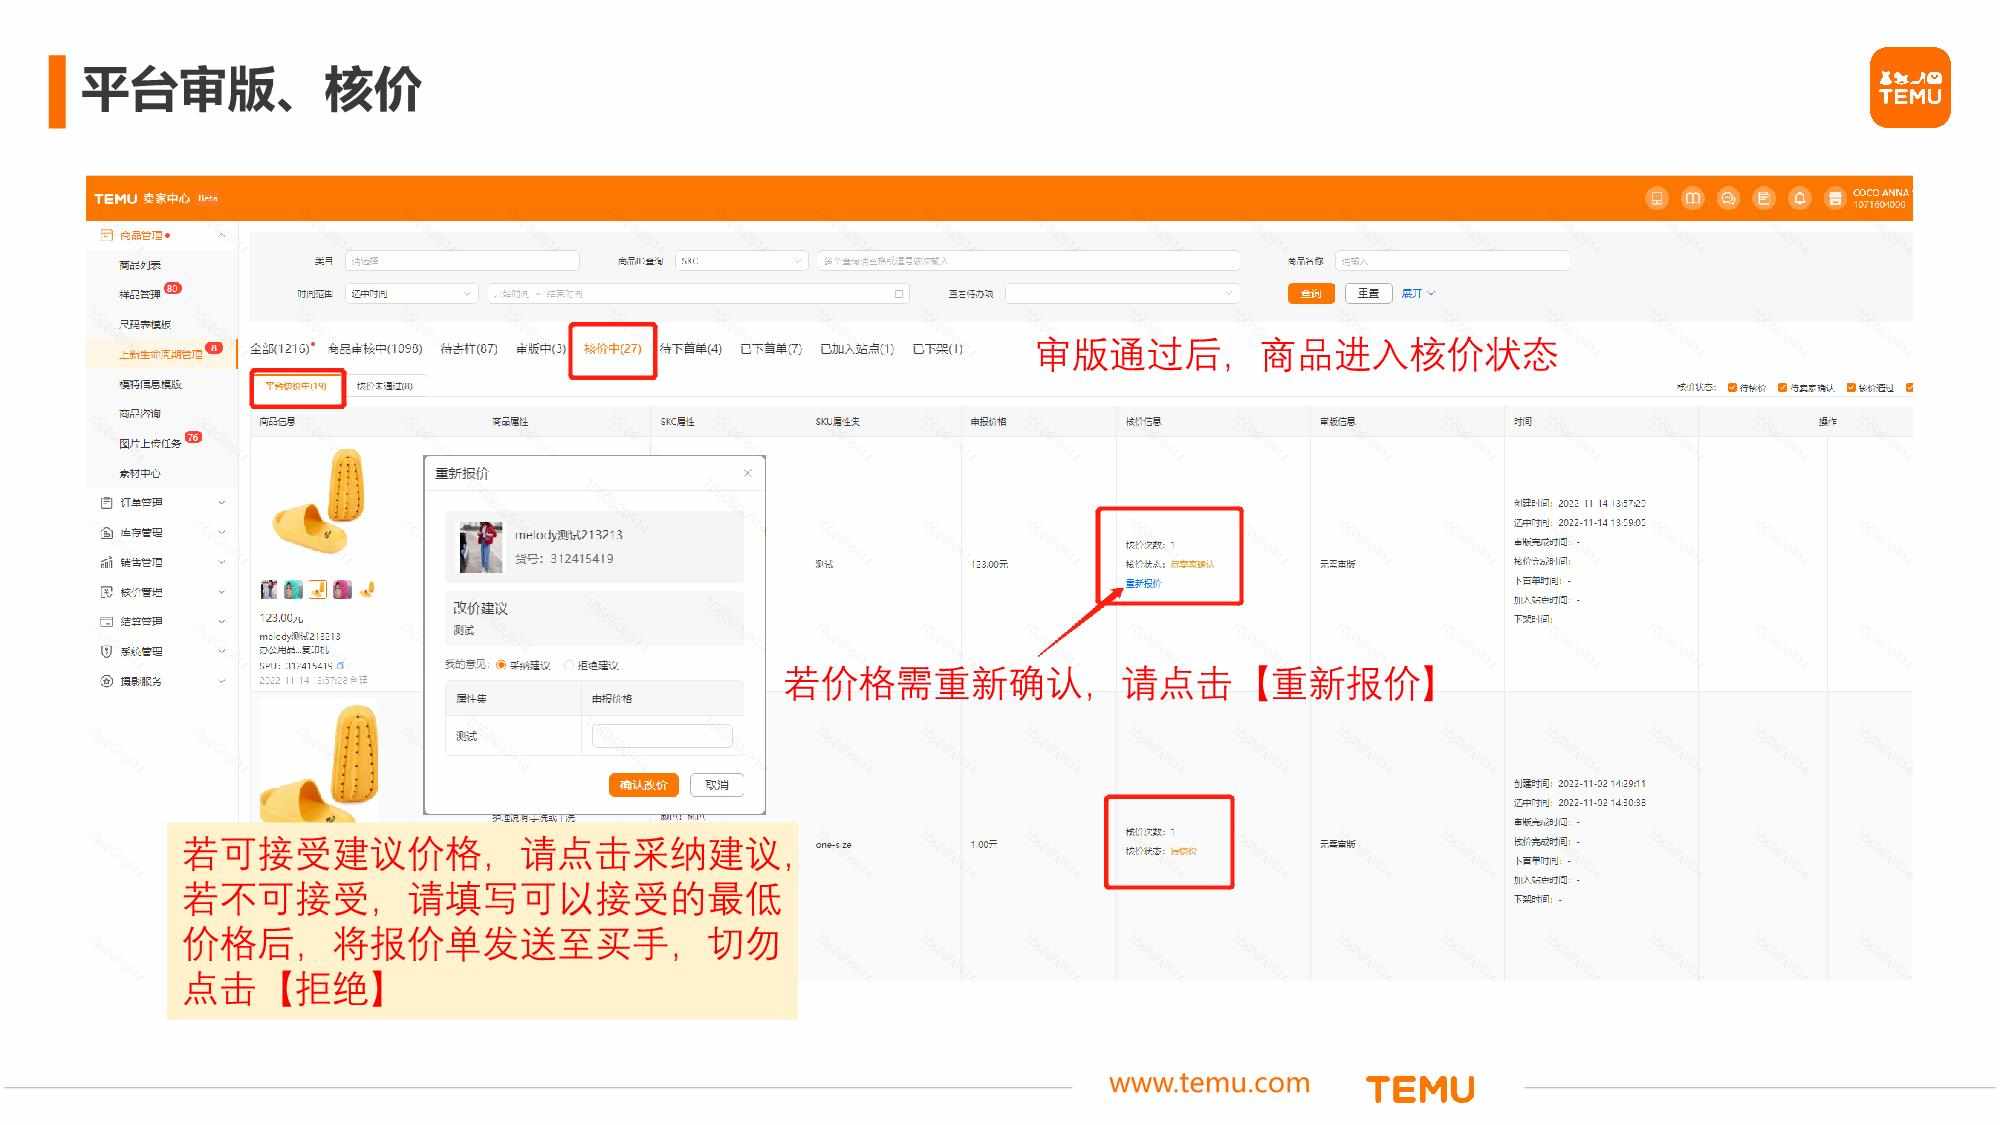
Task: Click the 取消 button in the dialog
Action: click(x=717, y=785)
